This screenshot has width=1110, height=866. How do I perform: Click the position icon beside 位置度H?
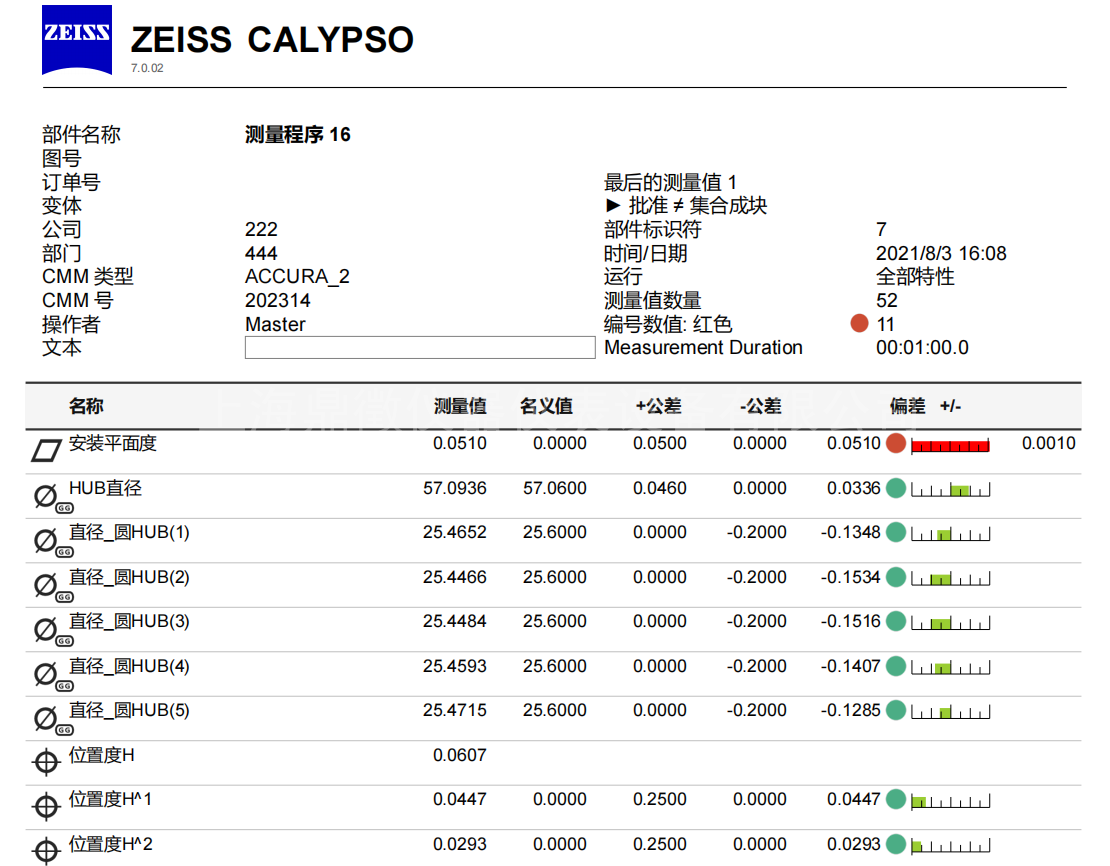[x=46, y=762]
